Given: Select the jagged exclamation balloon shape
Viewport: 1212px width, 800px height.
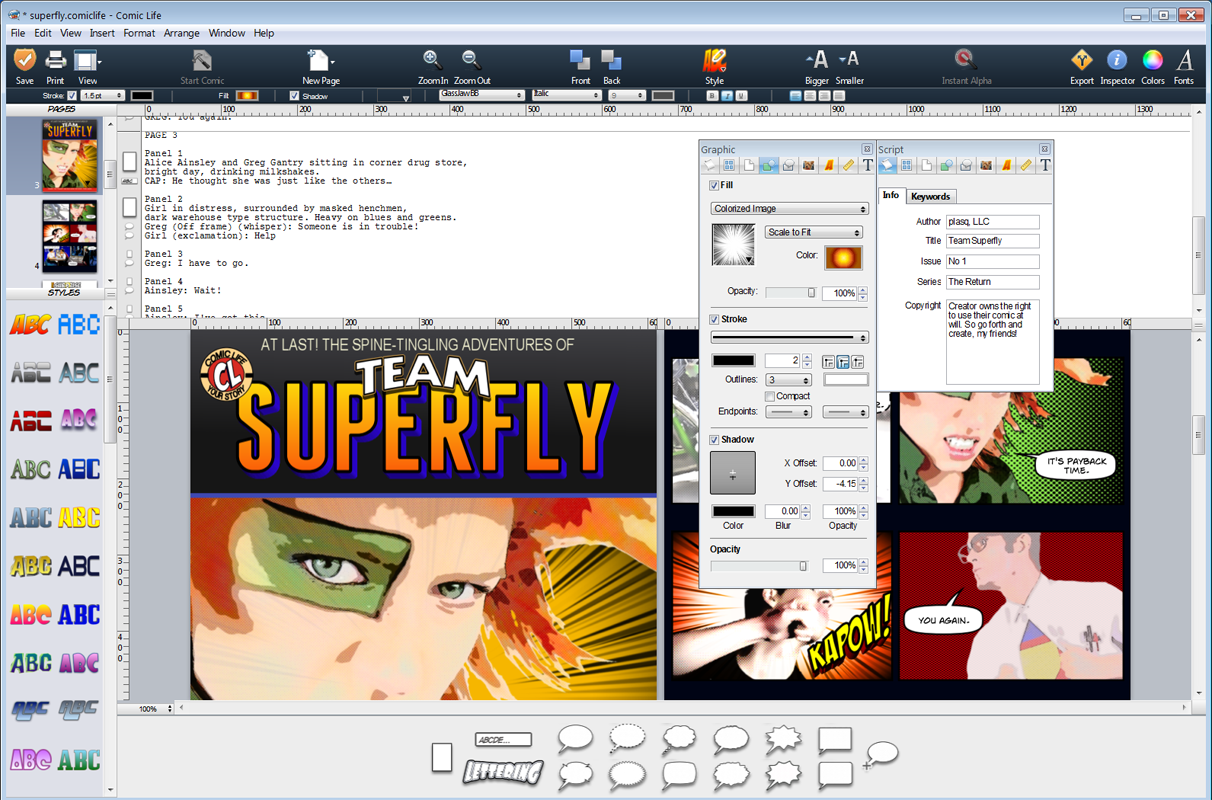Looking at the screenshot, I should coord(782,740).
